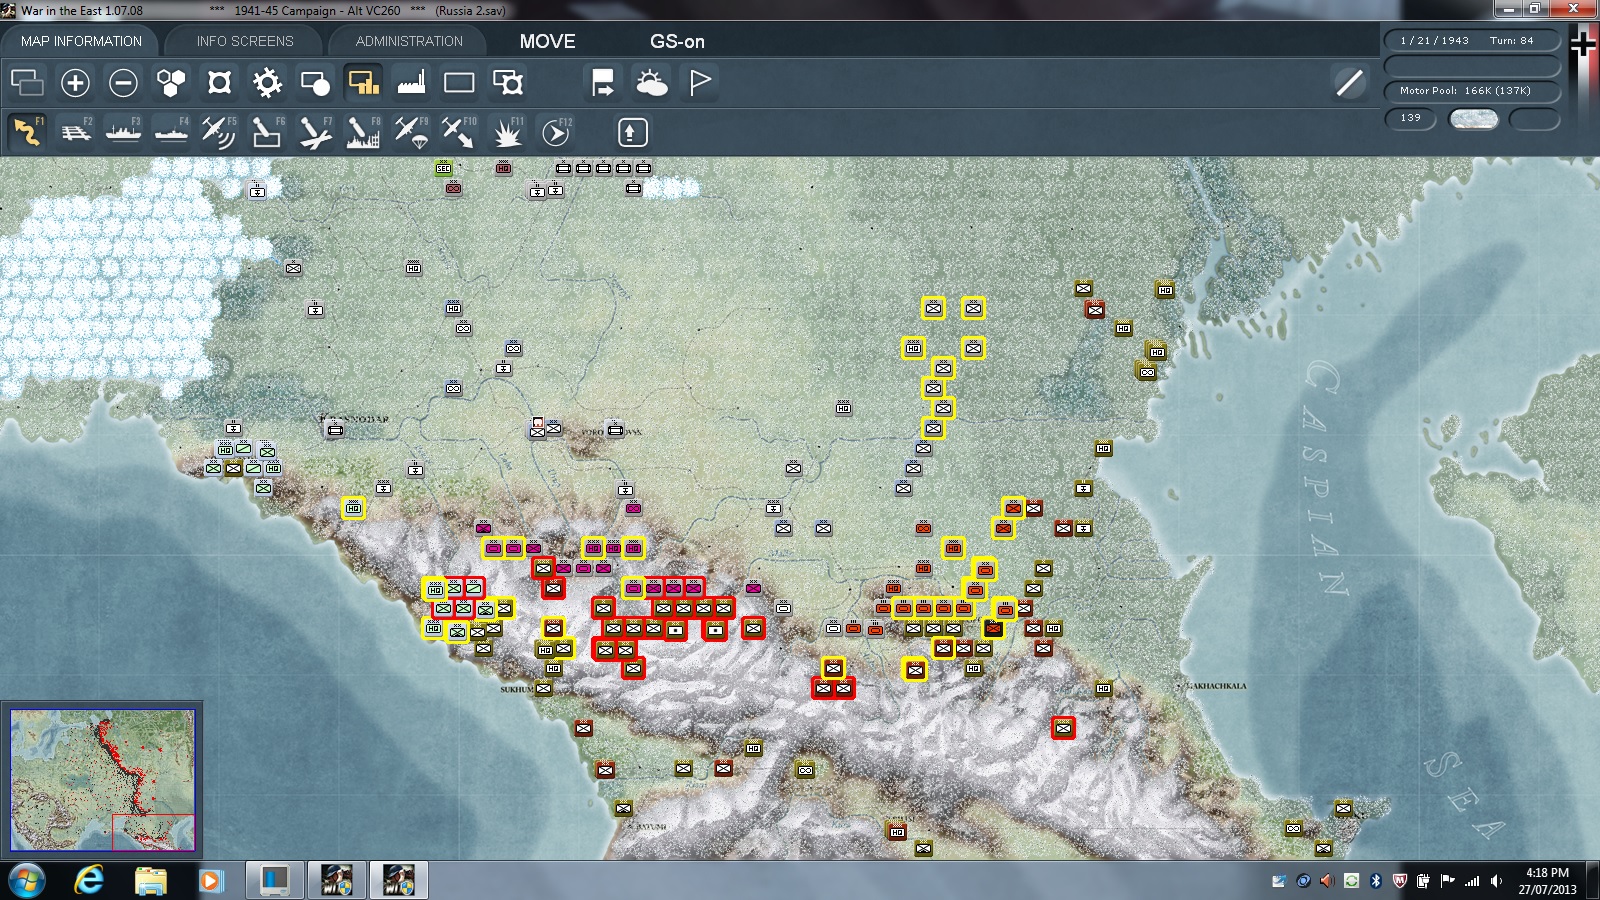
Task: Select the F6 bomb unit mode
Action: pyautogui.click(x=267, y=132)
